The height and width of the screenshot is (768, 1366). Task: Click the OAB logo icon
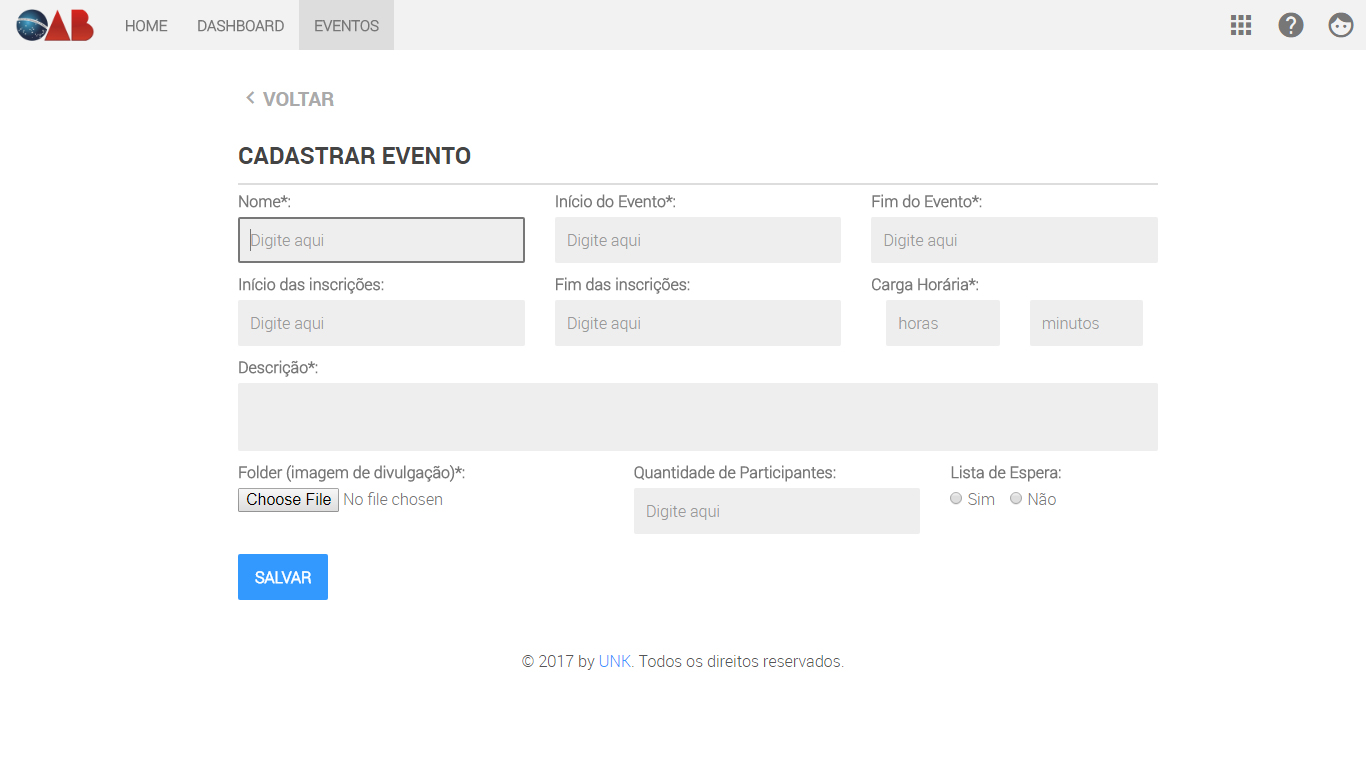tap(55, 25)
